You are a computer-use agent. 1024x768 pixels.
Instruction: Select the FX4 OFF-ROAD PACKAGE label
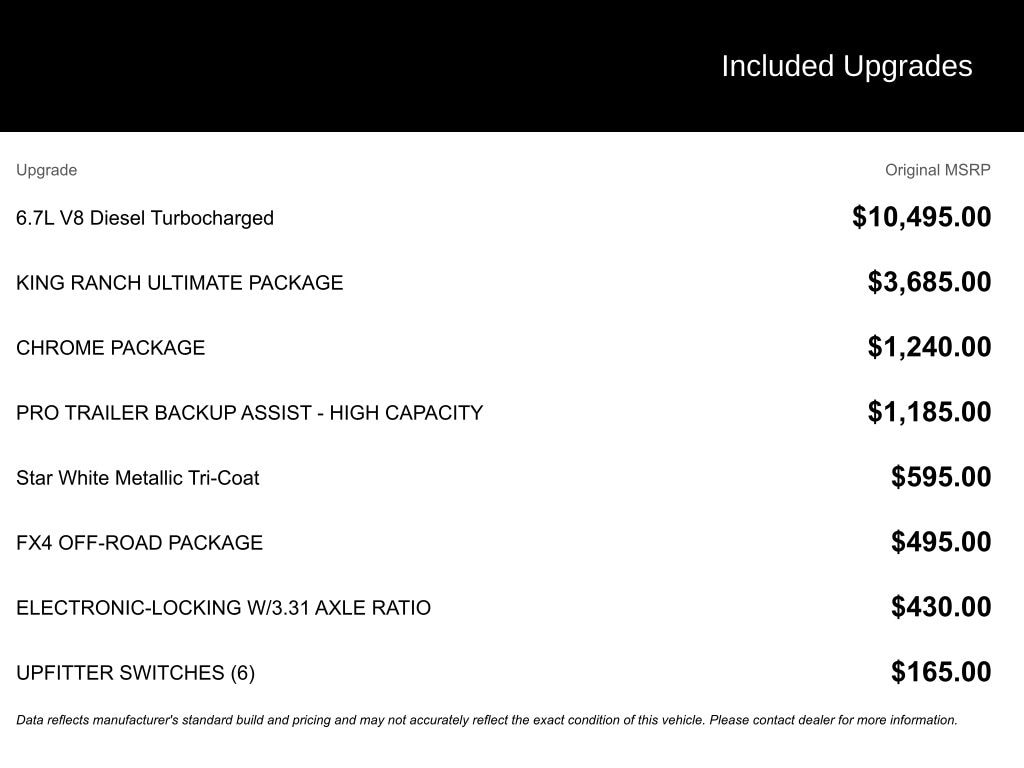click(139, 543)
